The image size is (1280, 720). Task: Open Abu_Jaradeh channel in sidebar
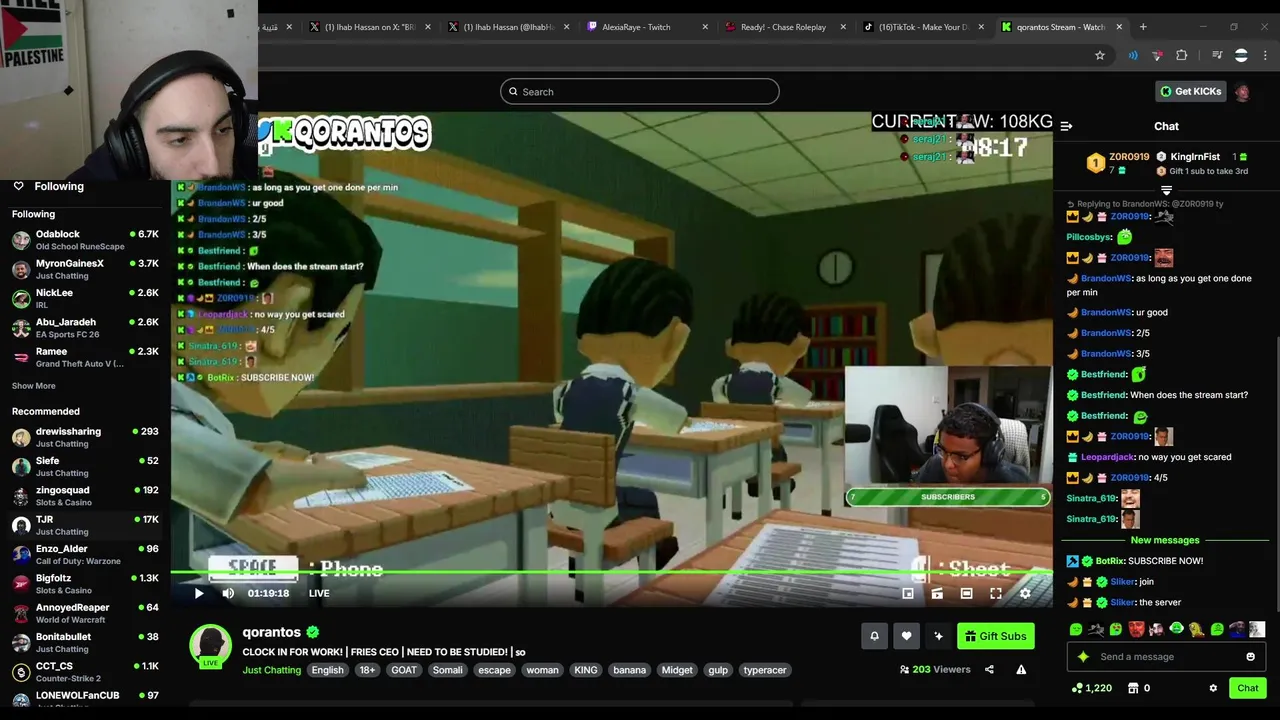(85, 328)
